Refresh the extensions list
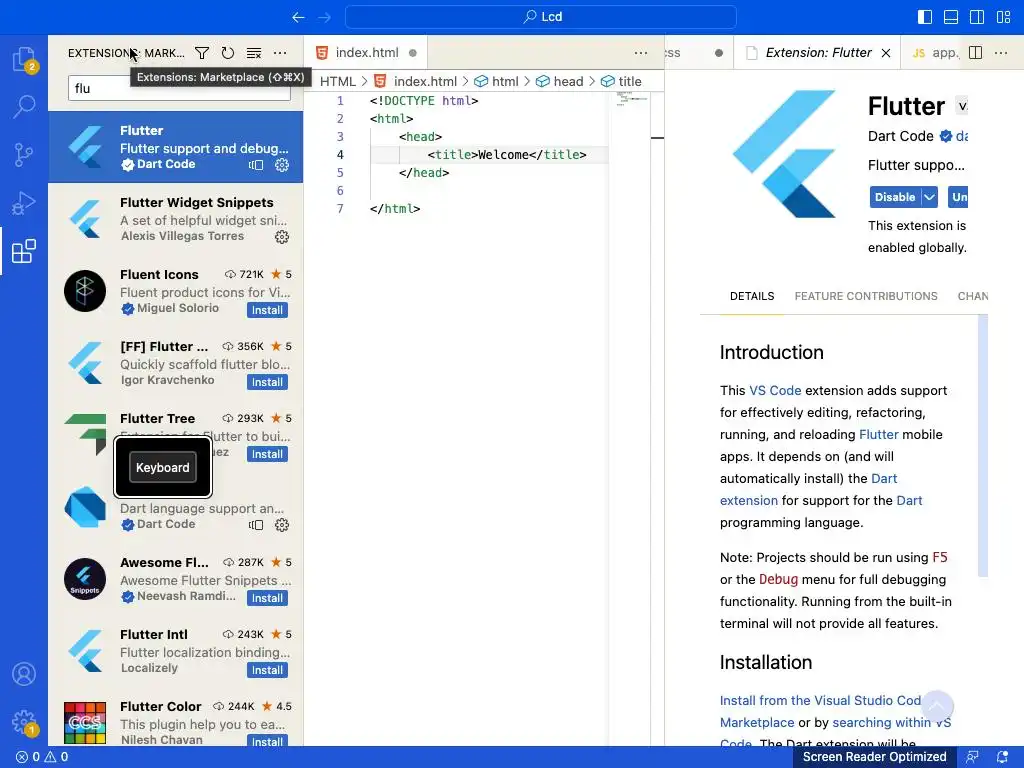This screenshot has height=768, width=1024. pos(228,53)
